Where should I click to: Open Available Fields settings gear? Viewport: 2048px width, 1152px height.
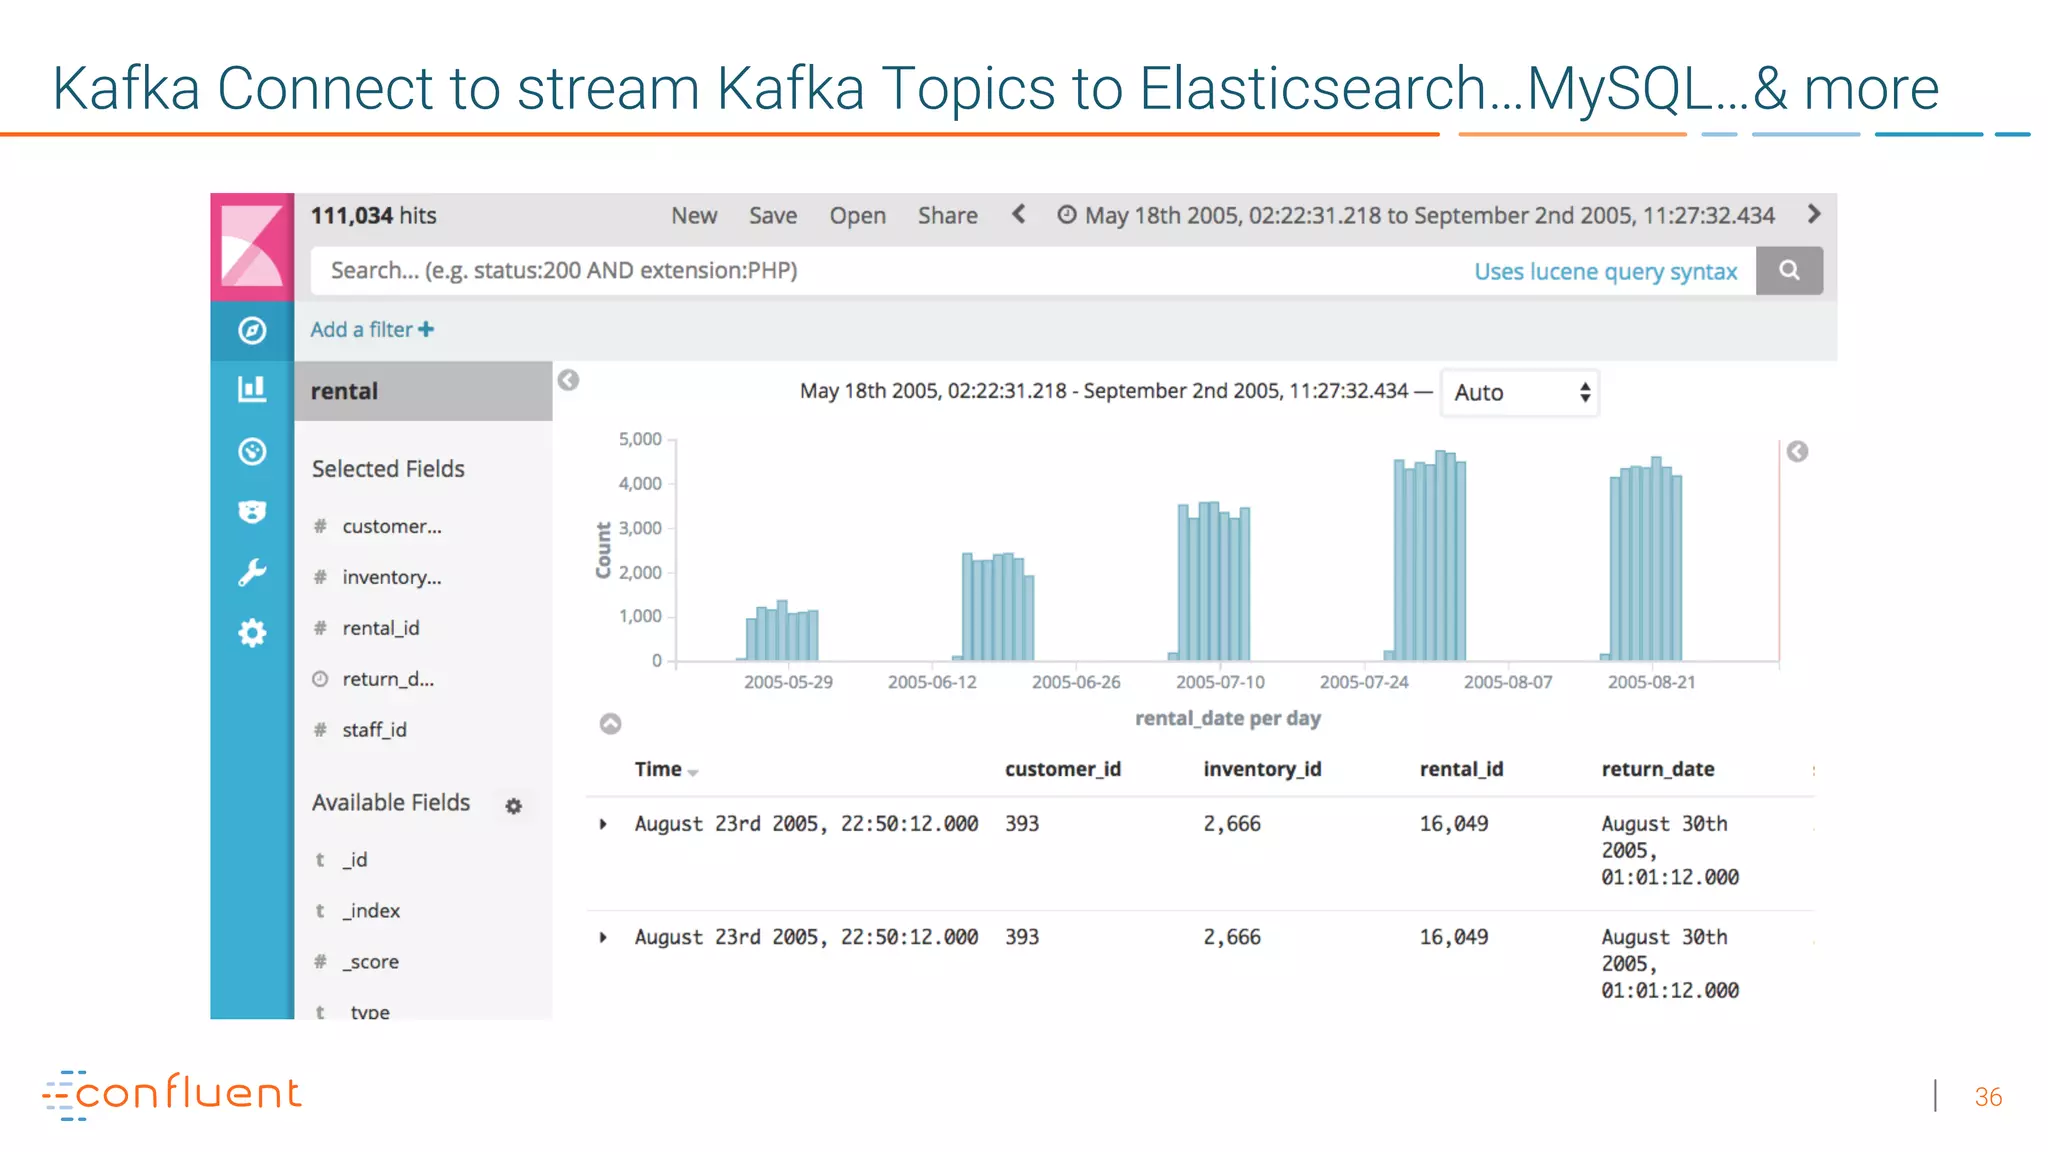click(513, 806)
